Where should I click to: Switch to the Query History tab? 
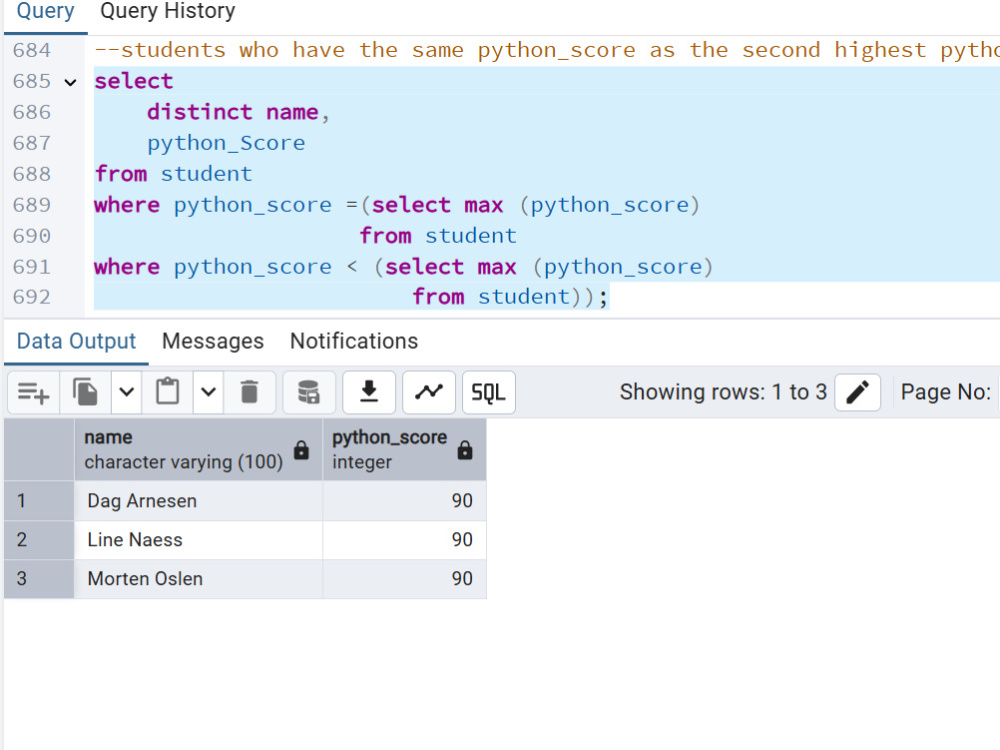point(168,11)
